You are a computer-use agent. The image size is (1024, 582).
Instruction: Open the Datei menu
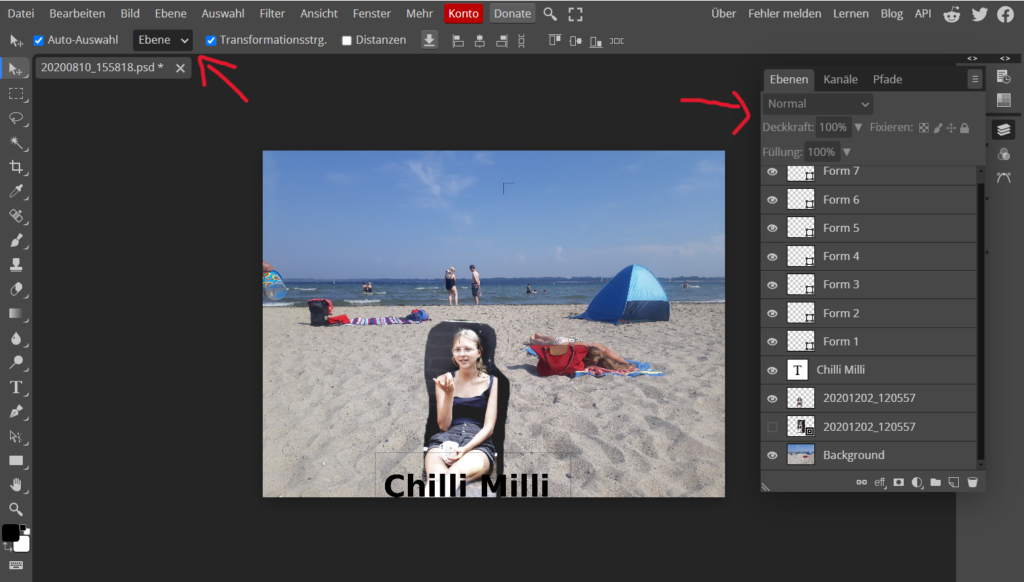tap(21, 13)
